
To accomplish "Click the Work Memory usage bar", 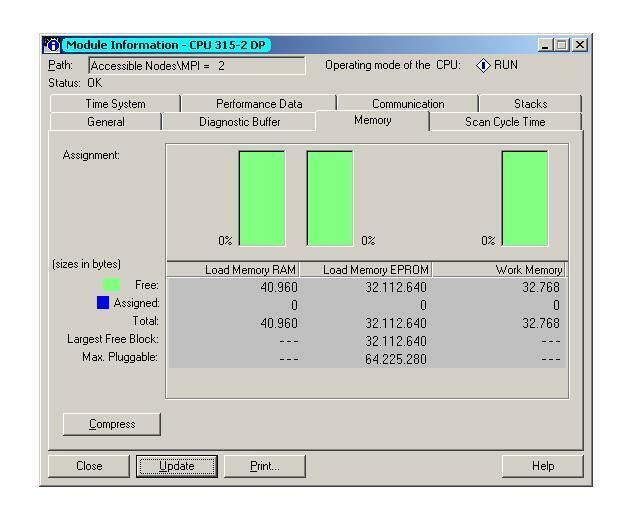I will (525, 198).
